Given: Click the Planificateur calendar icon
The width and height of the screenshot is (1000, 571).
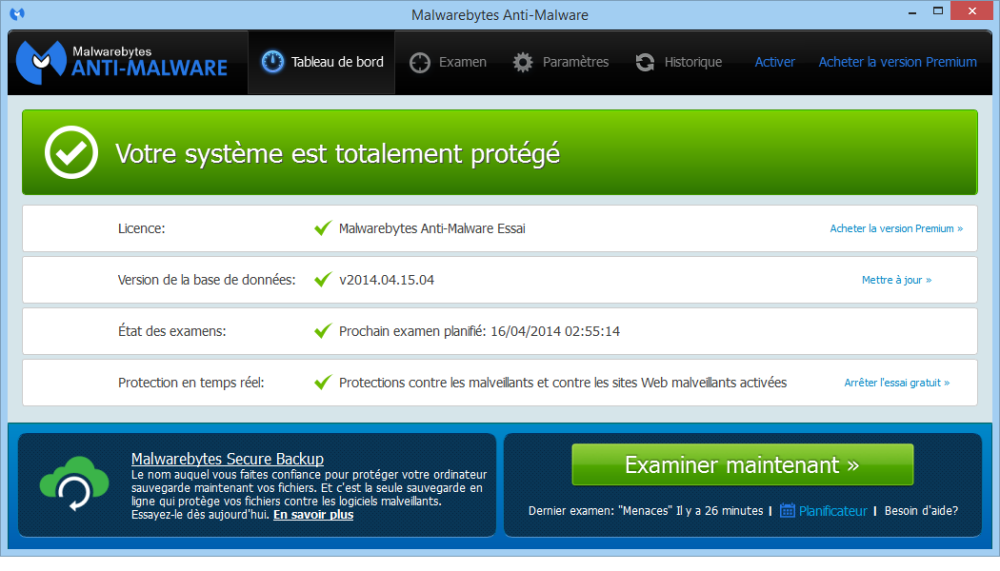Looking at the screenshot, I should pyautogui.click(x=787, y=510).
